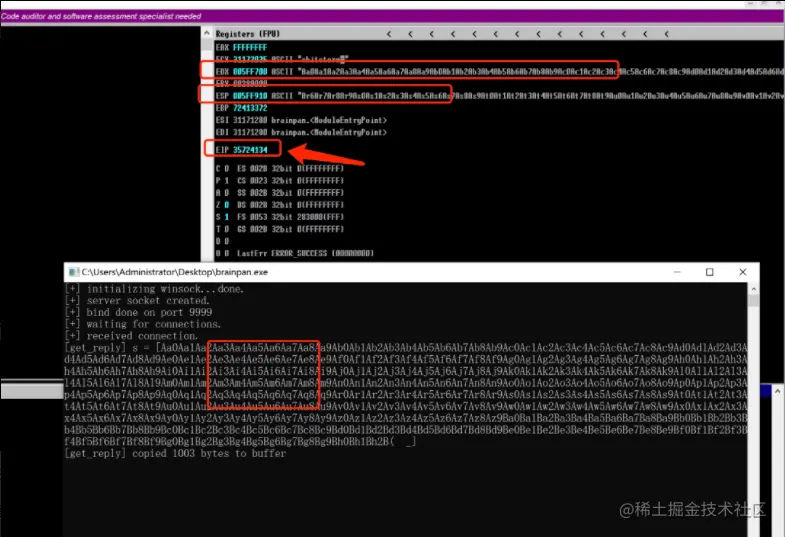
Task: Select the GS 002B segment register entry
Action: pyautogui.click(x=290, y=229)
